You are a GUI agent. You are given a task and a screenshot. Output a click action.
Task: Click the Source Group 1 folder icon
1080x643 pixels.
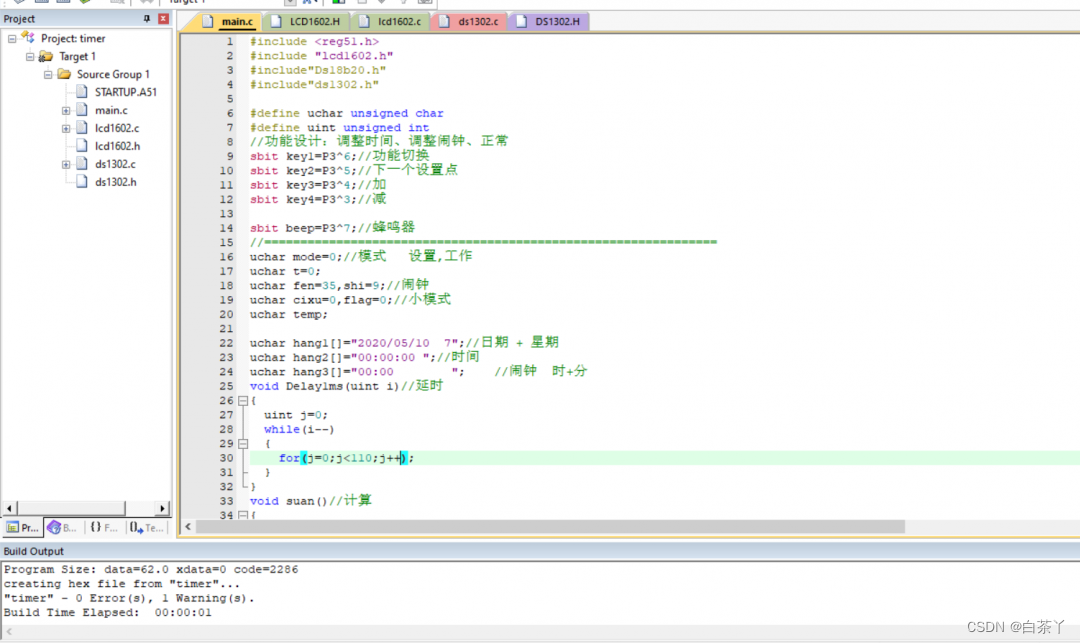[64, 74]
